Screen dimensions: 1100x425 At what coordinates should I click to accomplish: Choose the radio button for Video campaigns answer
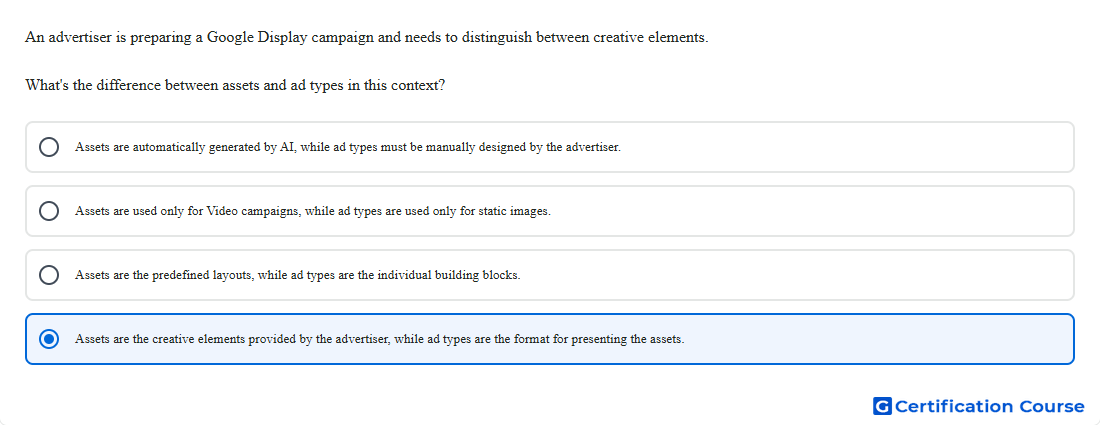point(49,211)
